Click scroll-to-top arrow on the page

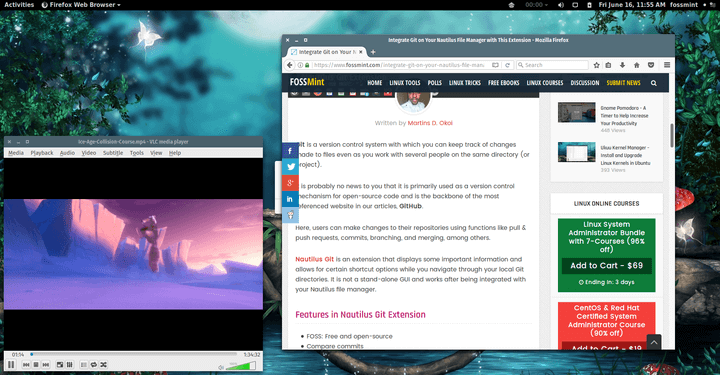pyautogui.click(x=653, y=342)
